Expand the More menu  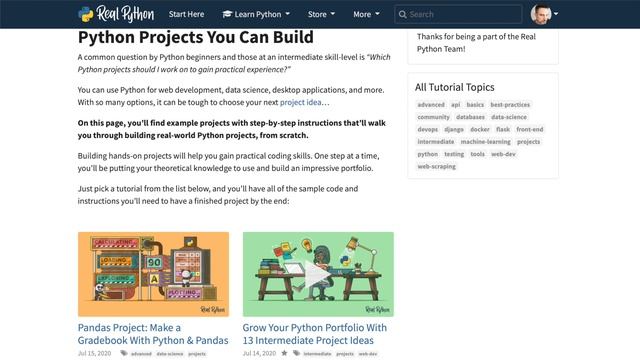point(366,14)
